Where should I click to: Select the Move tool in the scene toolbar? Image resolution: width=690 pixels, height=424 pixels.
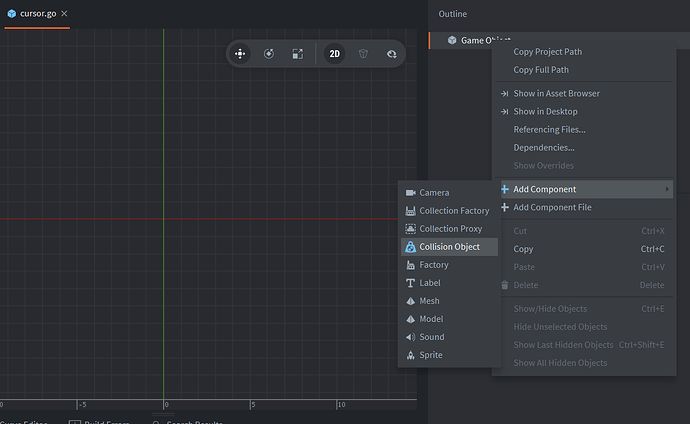pyautogui.click(x=240, y=54)
